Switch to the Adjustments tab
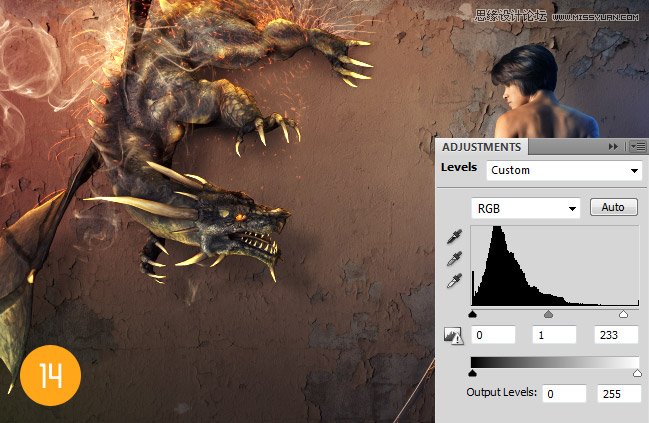 481,146
